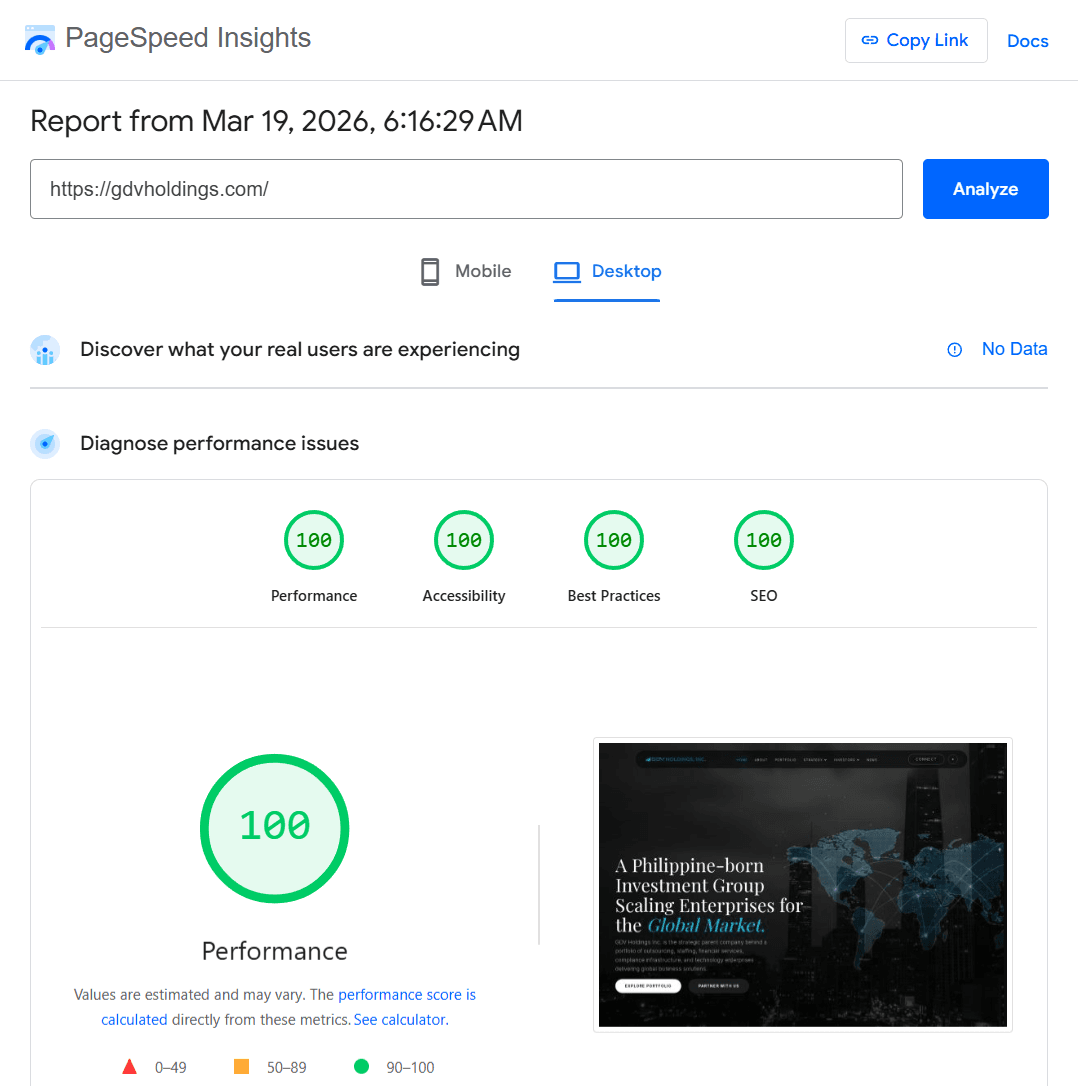Image resolution: width=1078 pixels, height=1086 pixels.
Task: Click the orange square for 50–89 range
Action: point(241,1066)
